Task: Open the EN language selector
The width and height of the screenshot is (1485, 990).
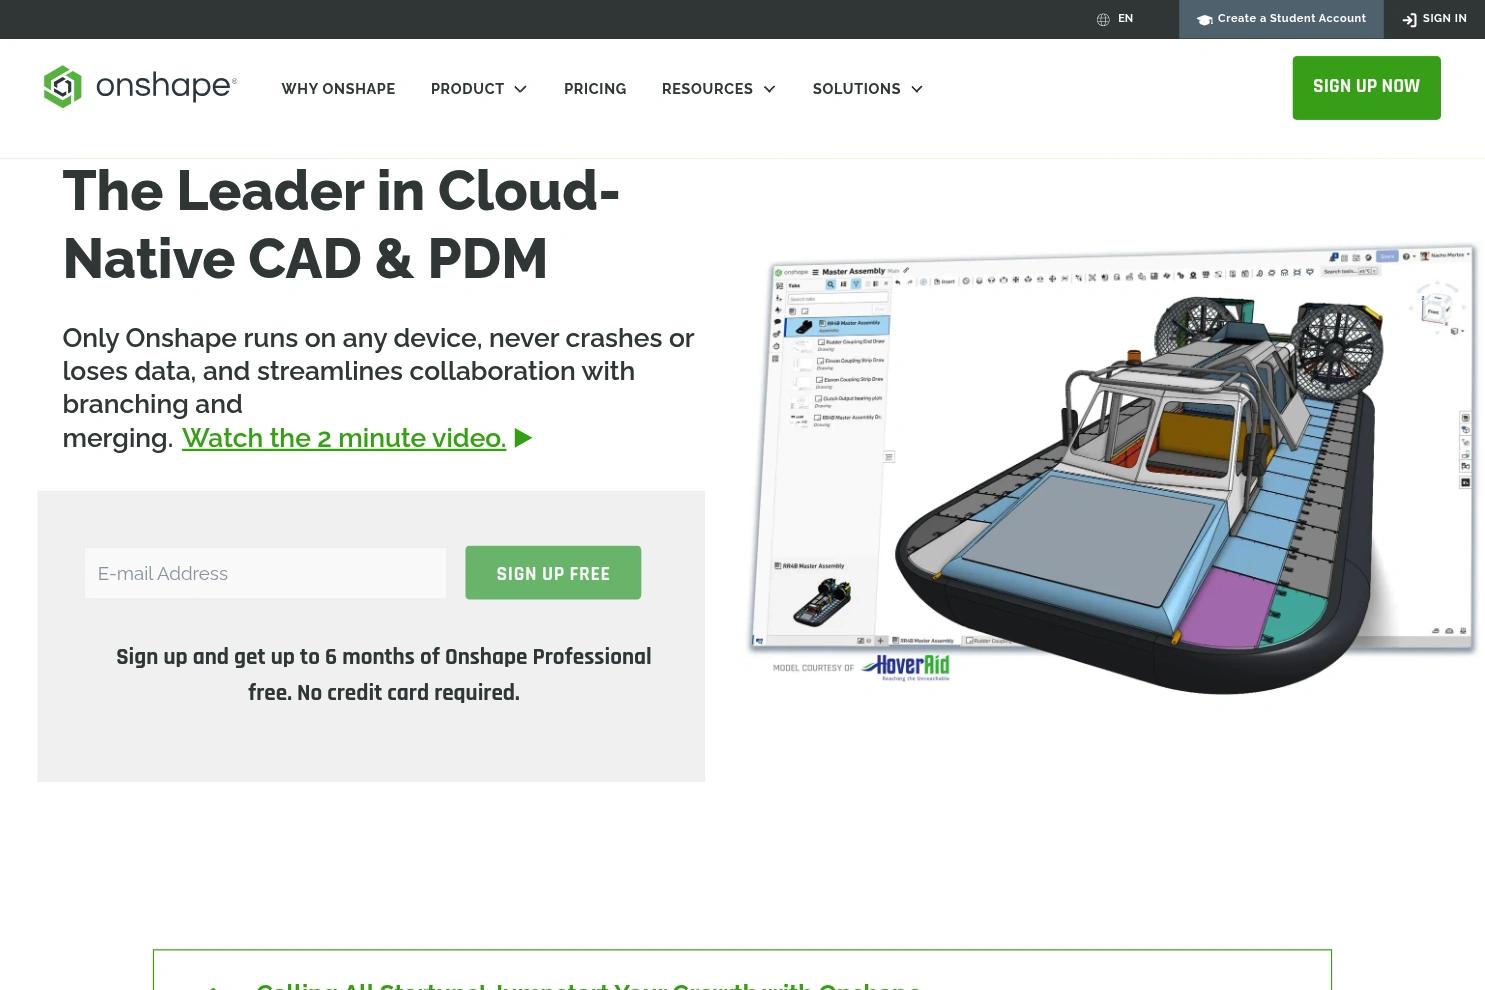Action: pos(1115,19)
